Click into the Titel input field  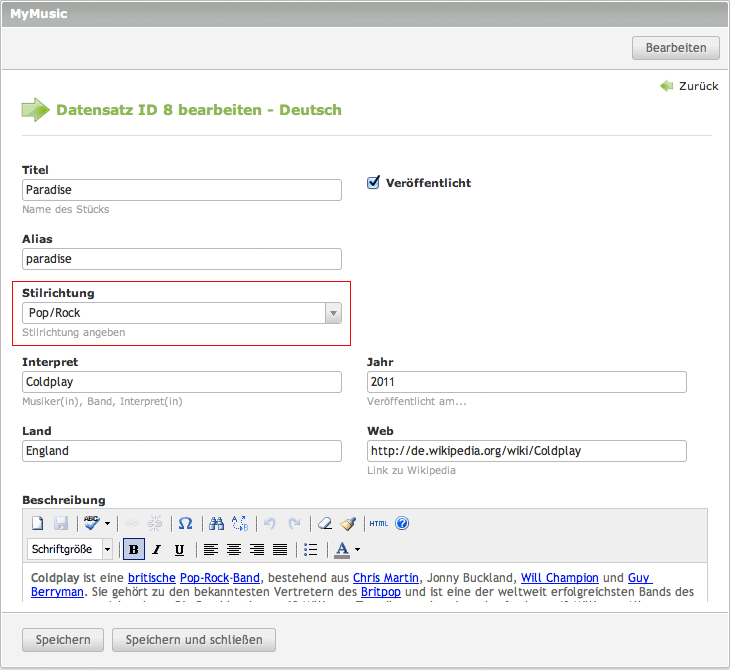(182, 190)
